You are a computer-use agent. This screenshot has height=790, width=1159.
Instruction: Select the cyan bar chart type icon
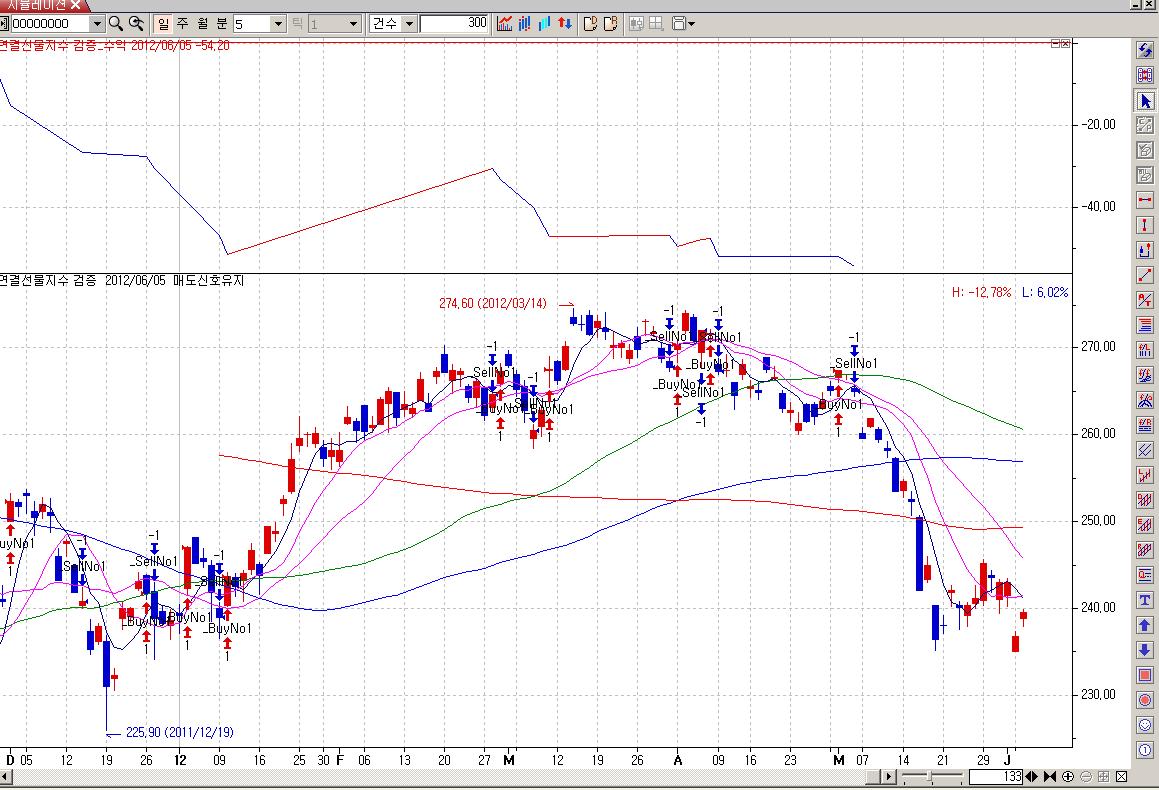pyautogui.click(x=545, y=24)
